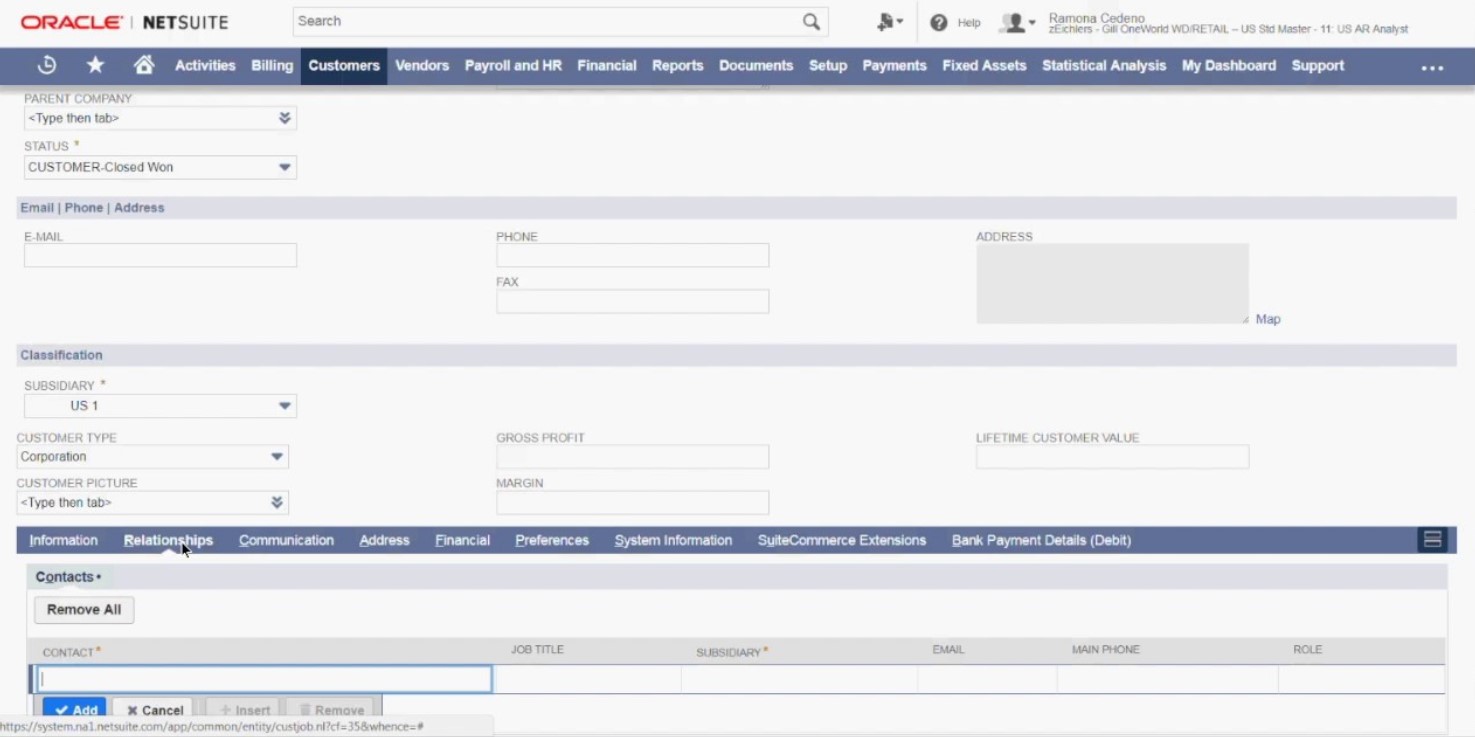Go to Home via house icon
The width and height of the screenshot is (1475, 737).
point(144,65)
